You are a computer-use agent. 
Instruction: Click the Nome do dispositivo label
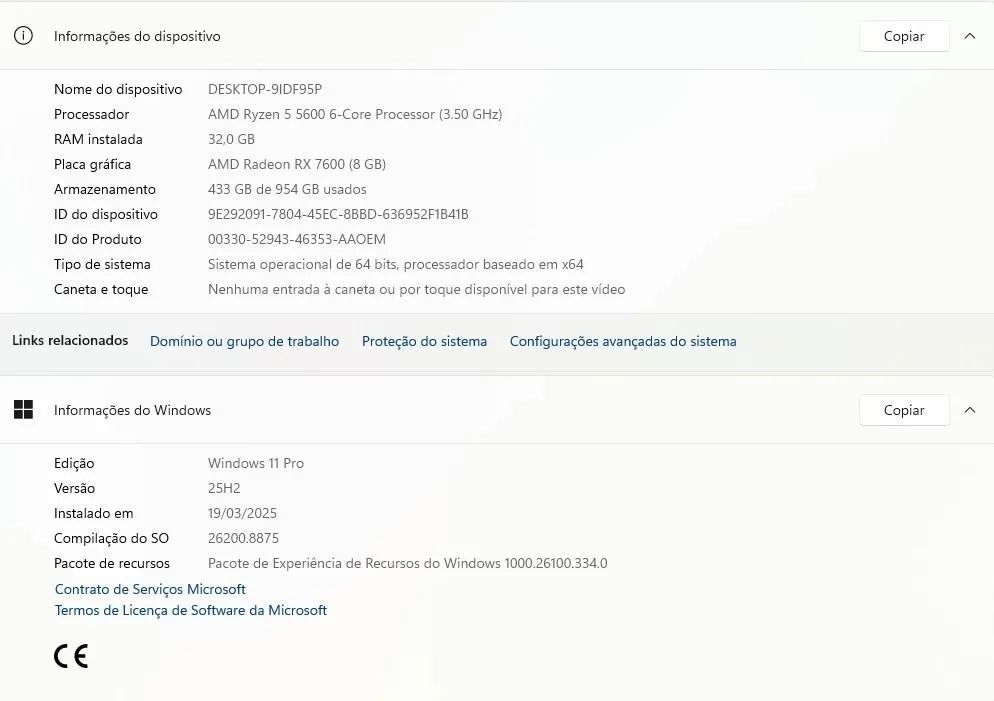(x=118, y=89)
